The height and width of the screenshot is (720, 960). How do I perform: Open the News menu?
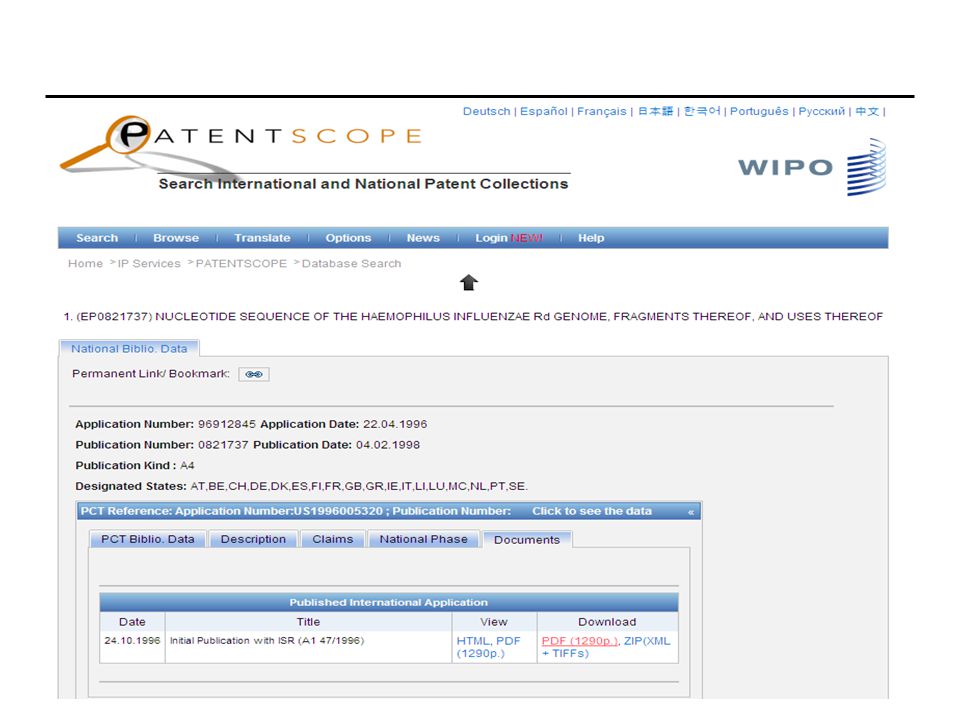[423, 238]
